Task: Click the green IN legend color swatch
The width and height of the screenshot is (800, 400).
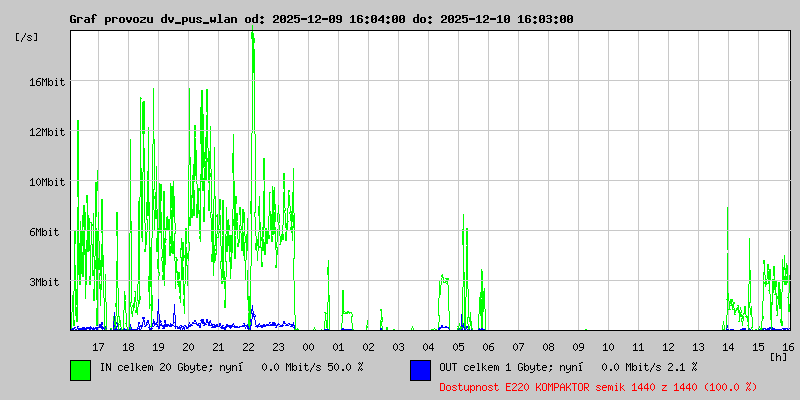Action: coord(81,370)
